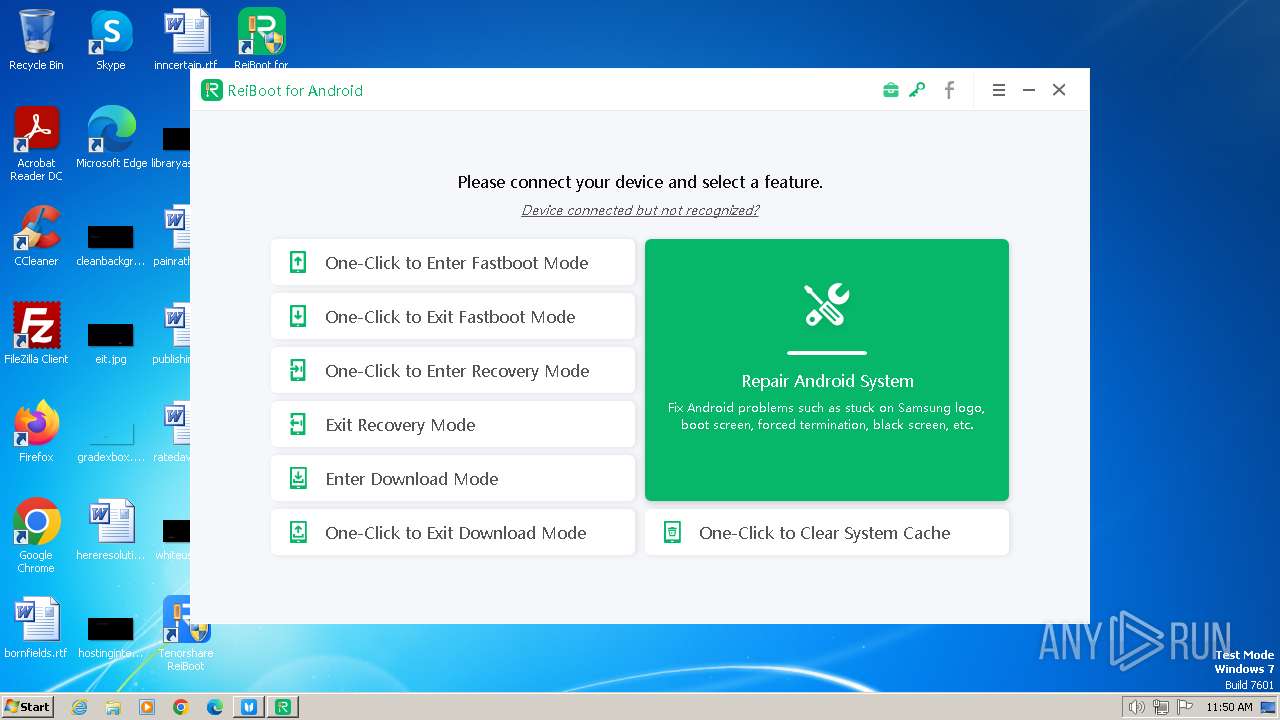Click the key register icon
1280x720 pixels.
917,90
